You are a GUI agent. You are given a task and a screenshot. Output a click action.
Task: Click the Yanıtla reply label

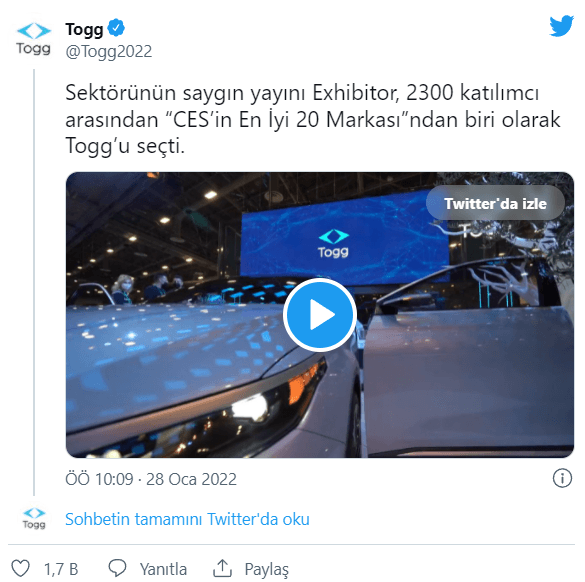(x=163, y=569)
